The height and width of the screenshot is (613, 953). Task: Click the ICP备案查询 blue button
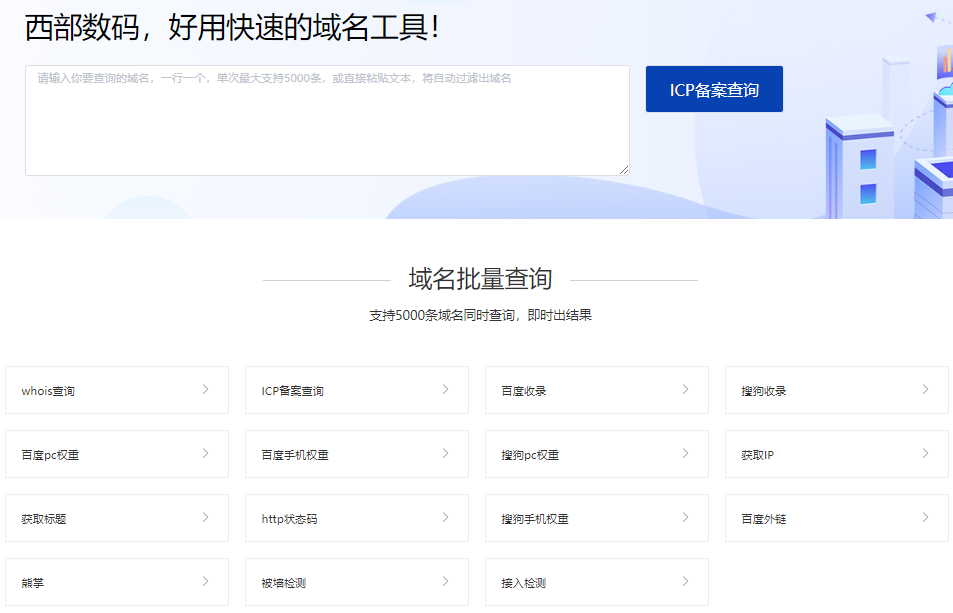click(714, 90)
